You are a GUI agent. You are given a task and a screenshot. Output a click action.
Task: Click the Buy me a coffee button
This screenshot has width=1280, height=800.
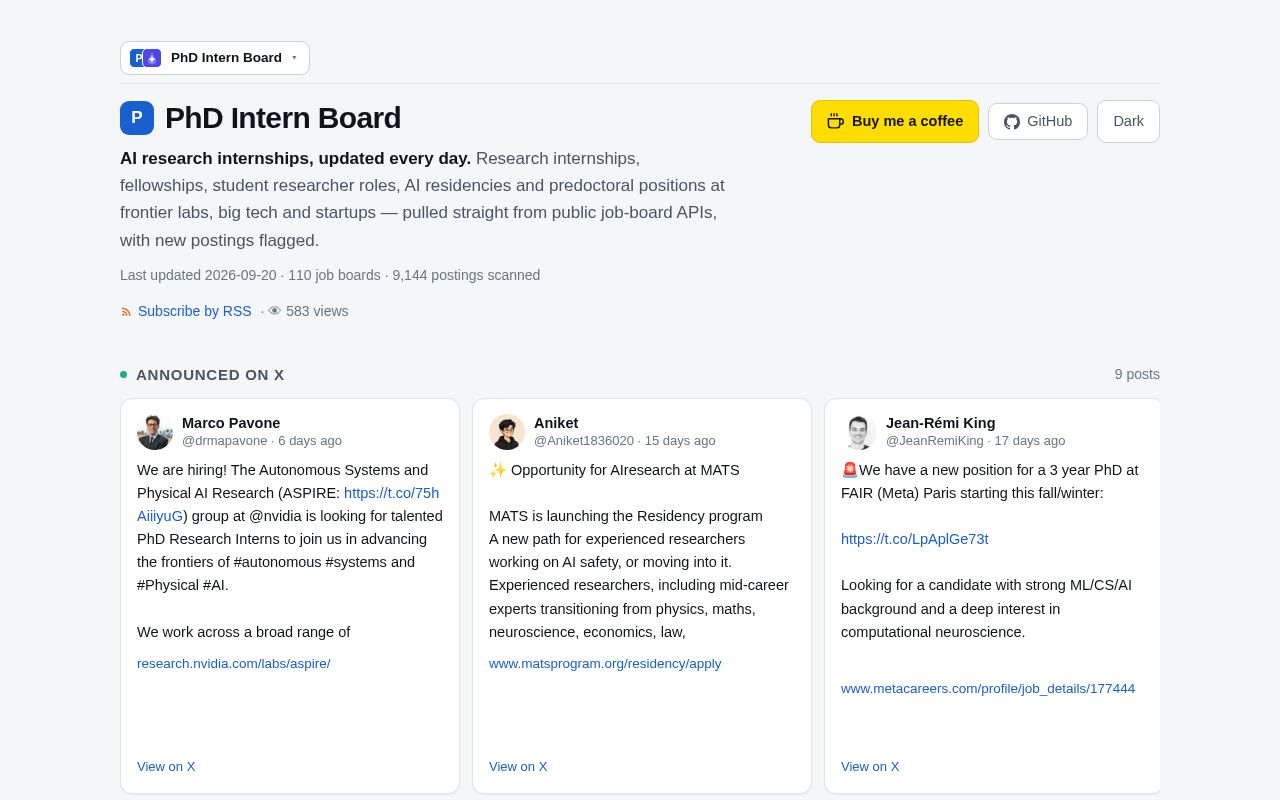(x=895, y=121)
